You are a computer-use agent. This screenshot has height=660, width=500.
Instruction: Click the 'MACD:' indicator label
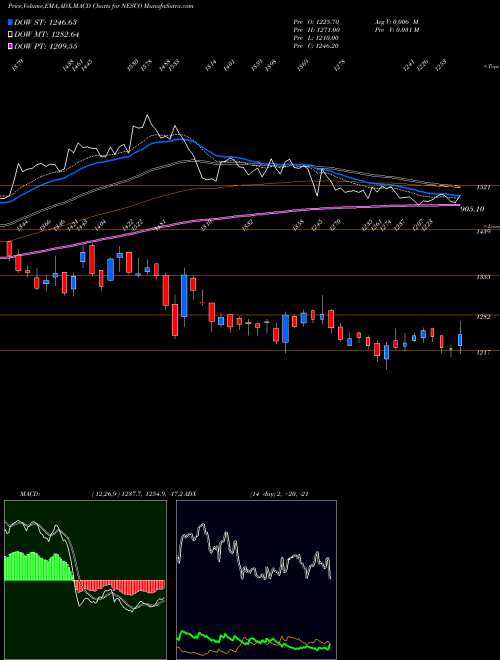point(30,494)
